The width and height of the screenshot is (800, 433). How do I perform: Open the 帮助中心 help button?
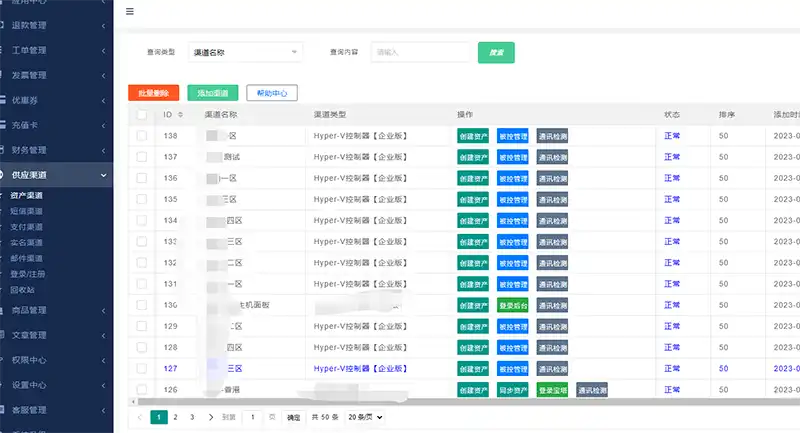point(272,93)
